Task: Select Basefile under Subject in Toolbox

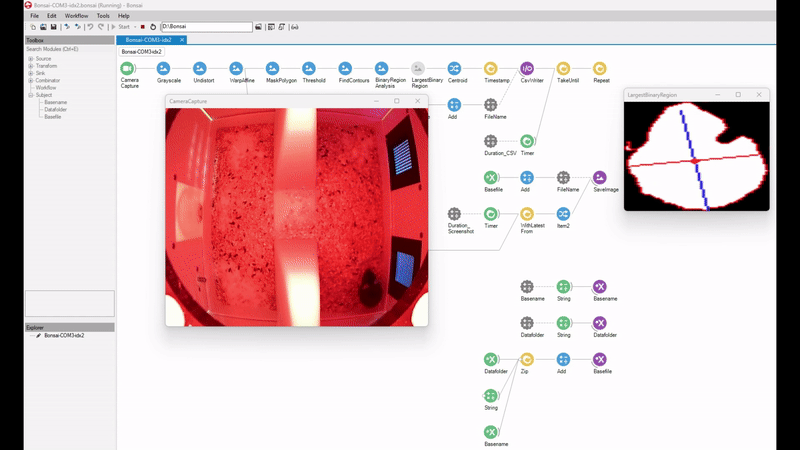Action: point(53,117)
